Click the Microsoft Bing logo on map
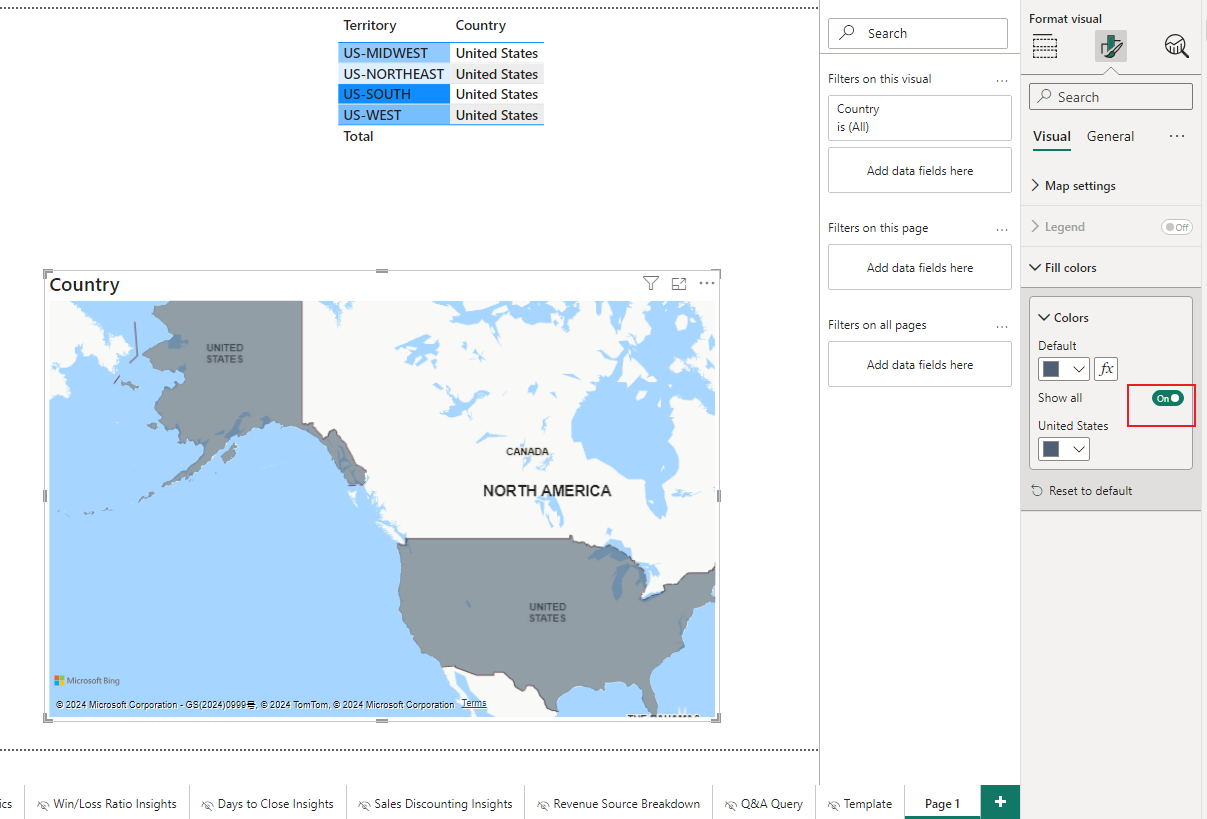Screen dimensions: 1207x819 pyautogui.click(x=87, y=681)
